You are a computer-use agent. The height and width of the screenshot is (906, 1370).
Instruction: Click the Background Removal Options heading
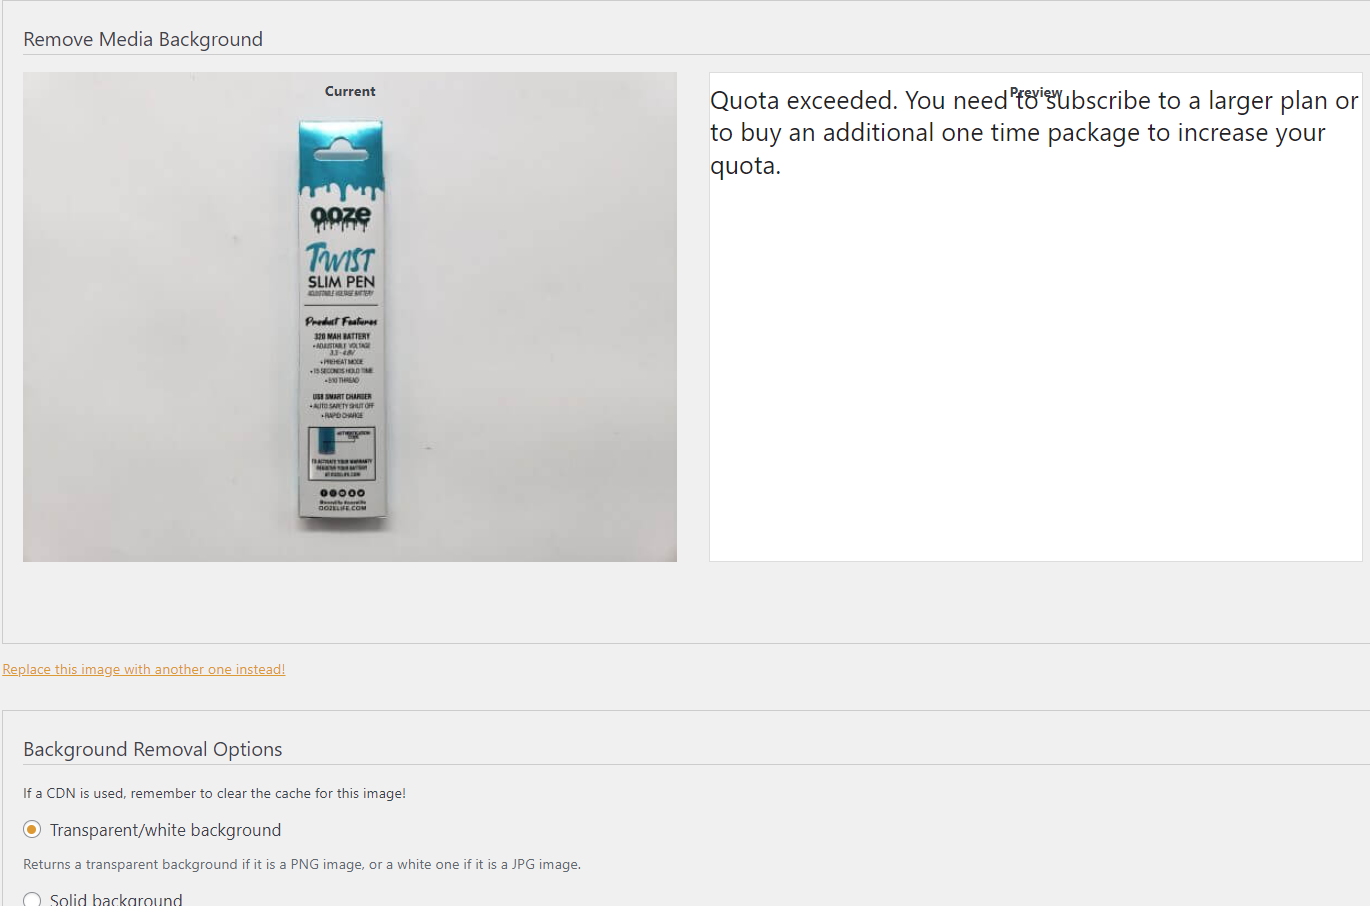(x=153, y=749)
